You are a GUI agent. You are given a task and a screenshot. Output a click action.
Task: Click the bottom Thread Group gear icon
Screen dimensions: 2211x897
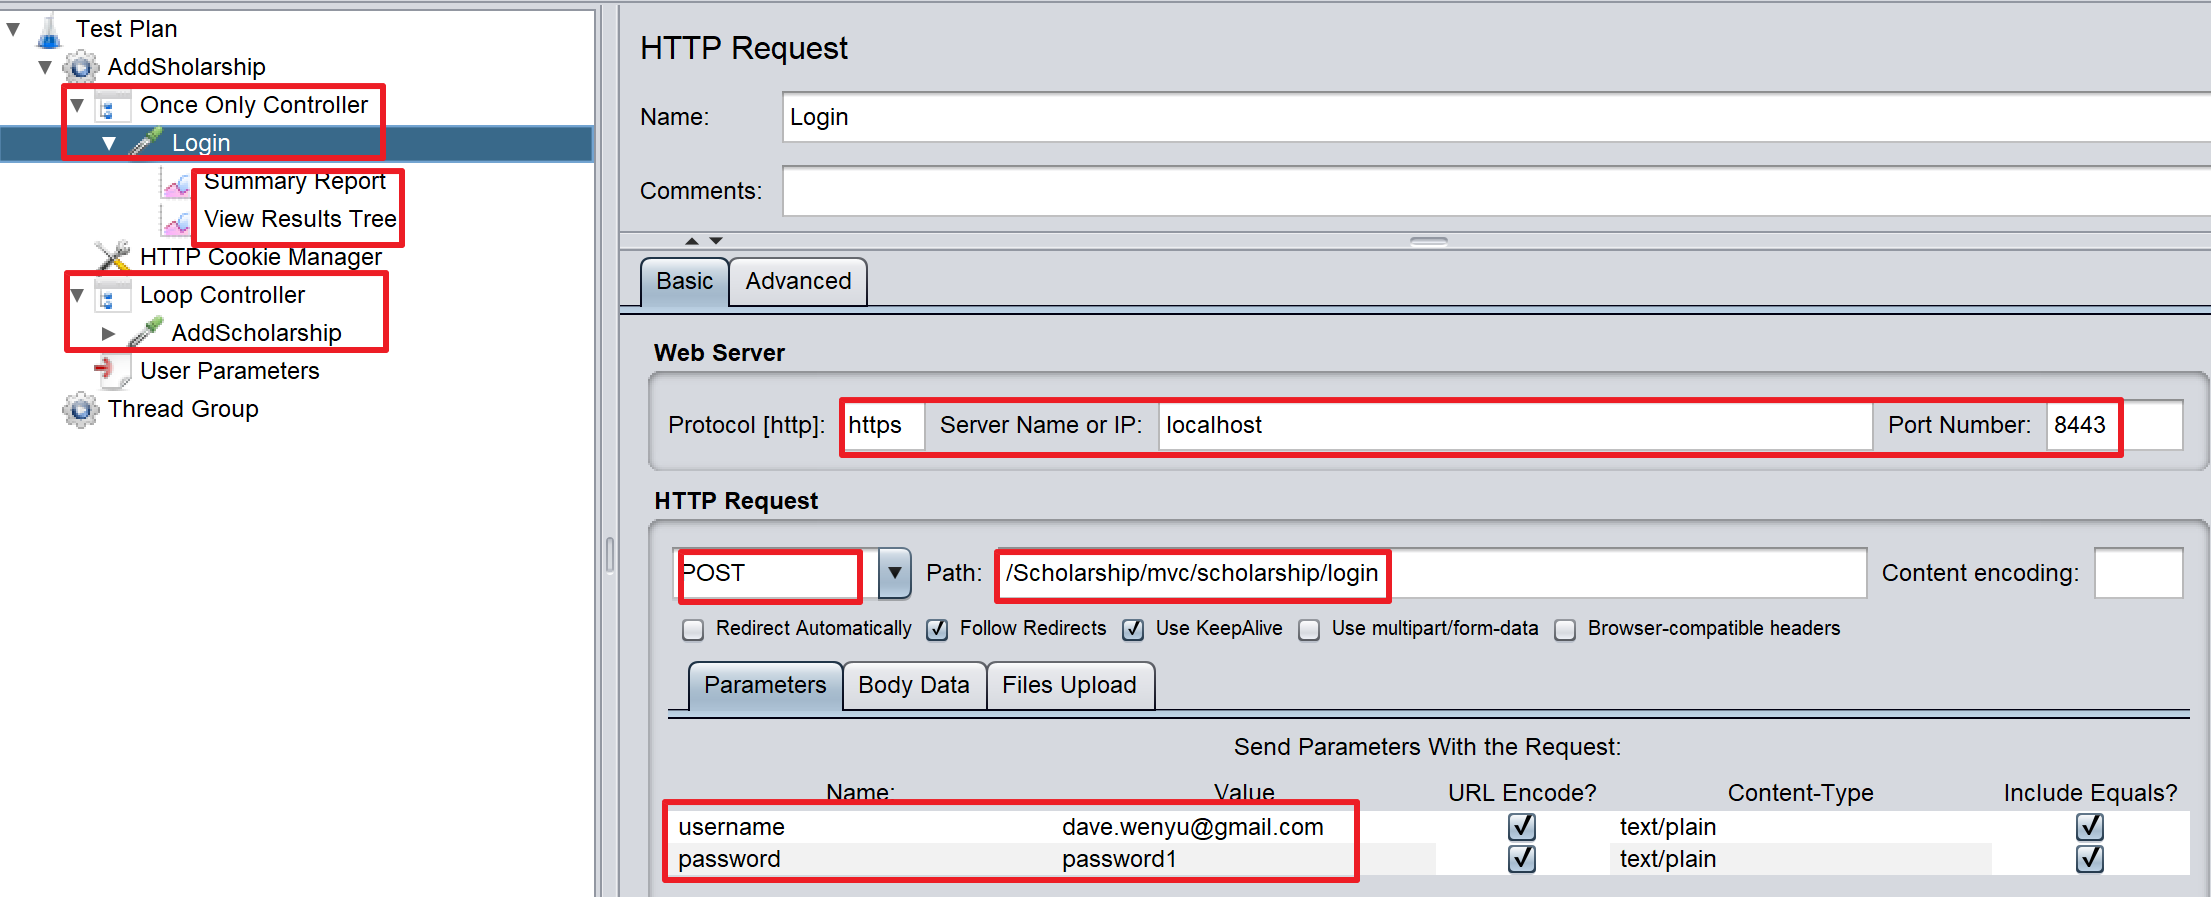[81, 410]
